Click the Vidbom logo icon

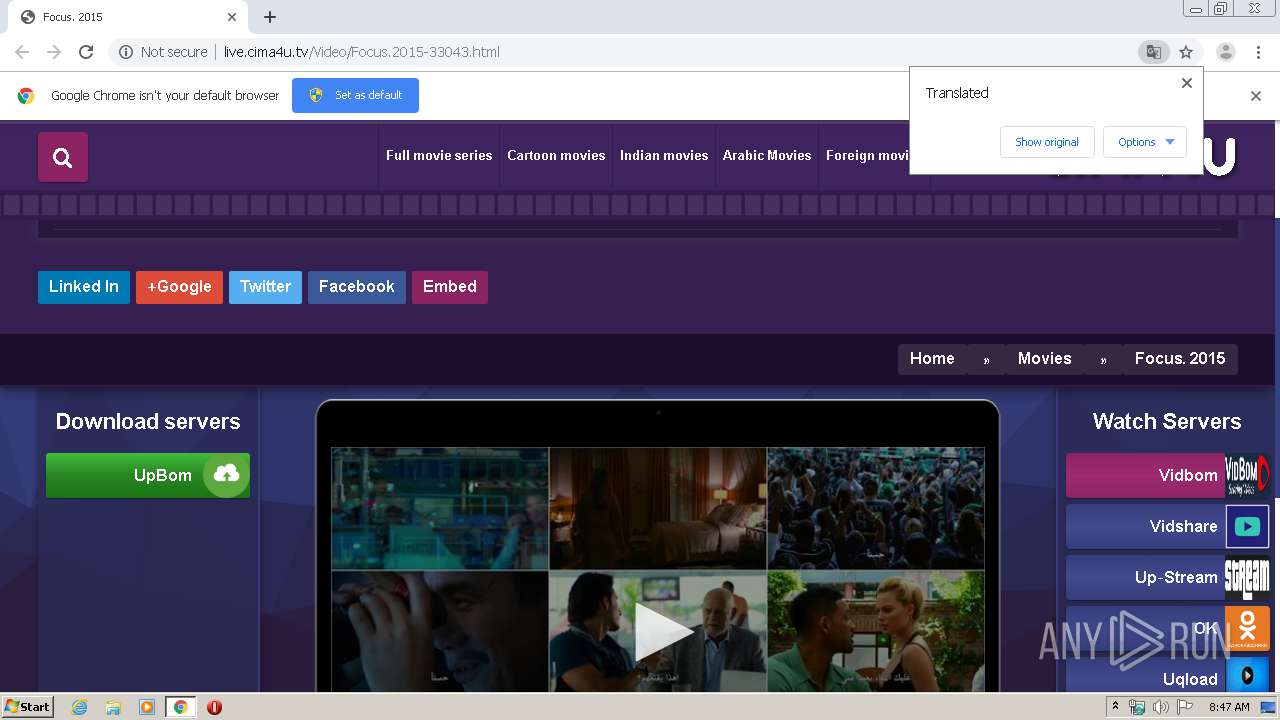click(x=1248, y=475)
